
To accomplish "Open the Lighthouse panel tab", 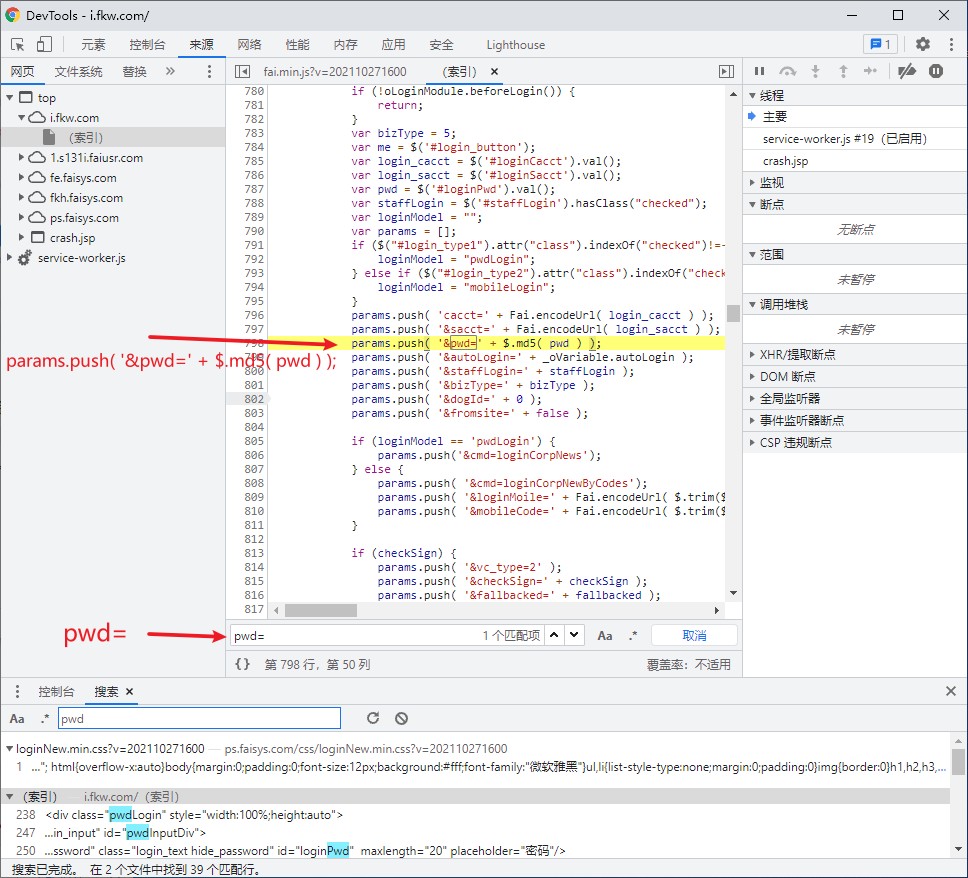I will (x=515, y=44).
